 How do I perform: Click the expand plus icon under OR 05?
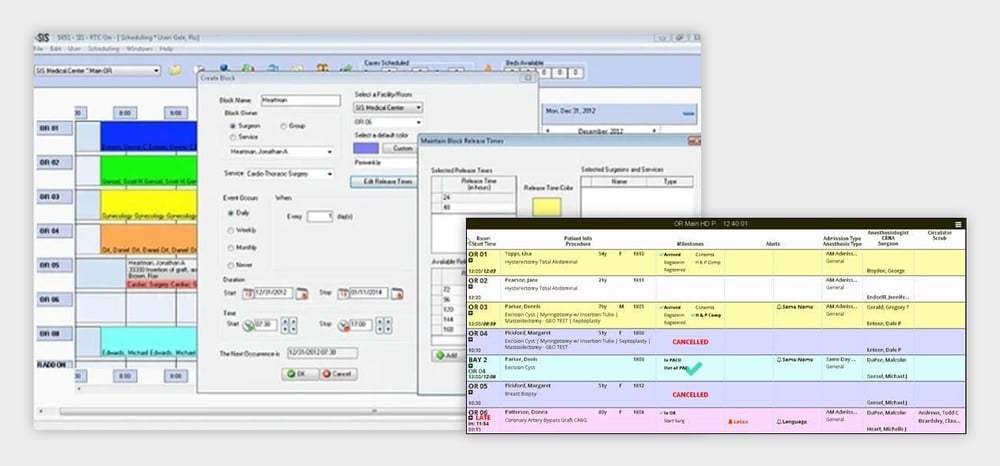pyautogui.click(x=471, y=393)
